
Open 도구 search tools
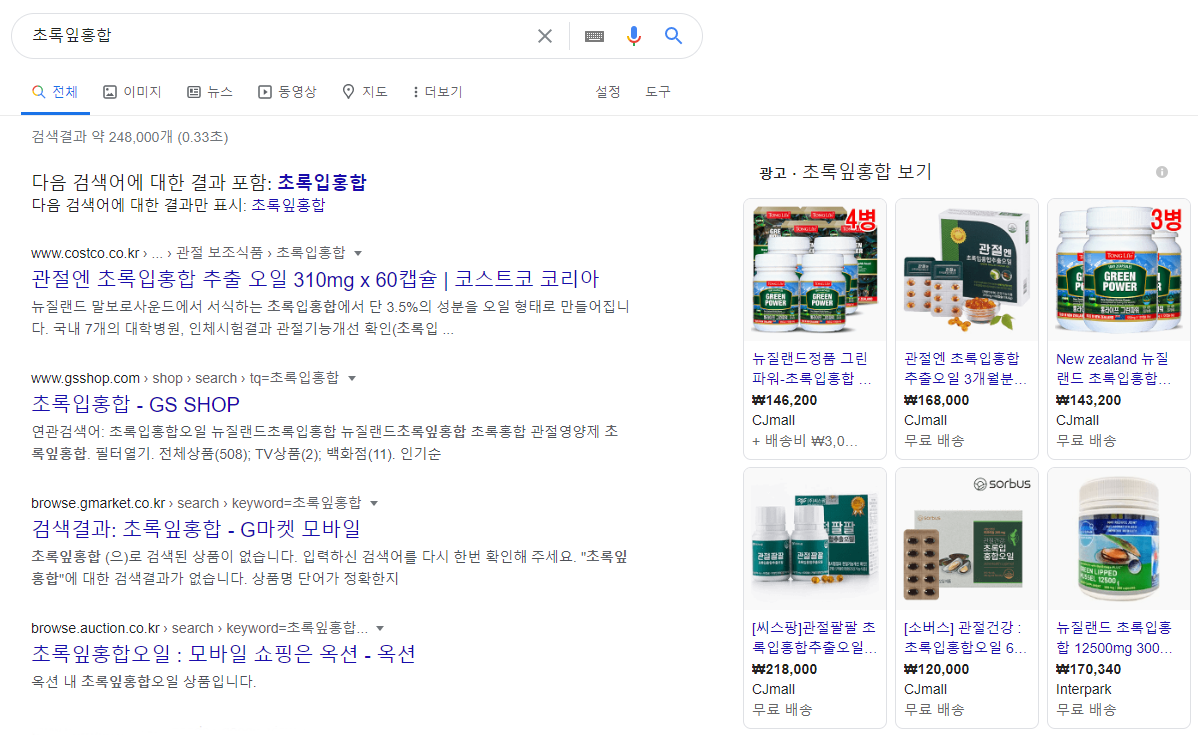pos(658,92)
